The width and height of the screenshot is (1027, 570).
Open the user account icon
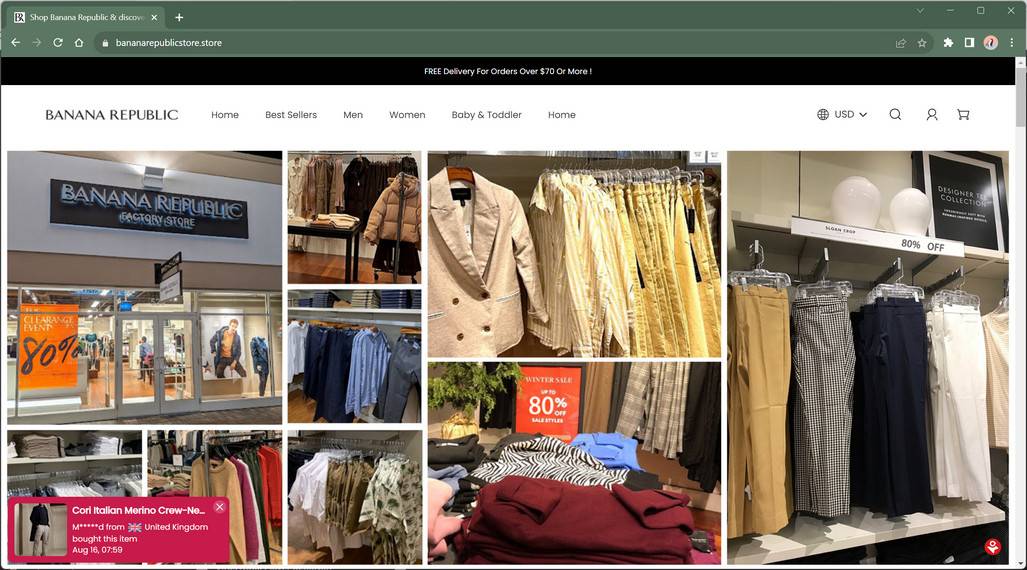point(931,115)
